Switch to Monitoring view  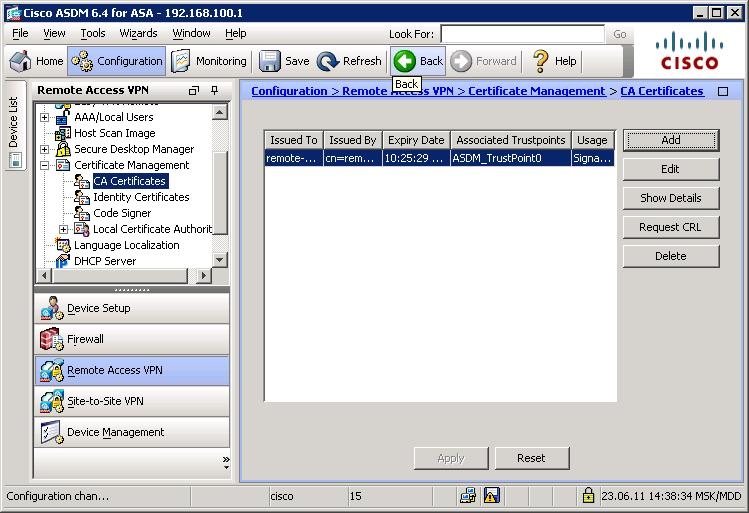(x=209, y=61)
